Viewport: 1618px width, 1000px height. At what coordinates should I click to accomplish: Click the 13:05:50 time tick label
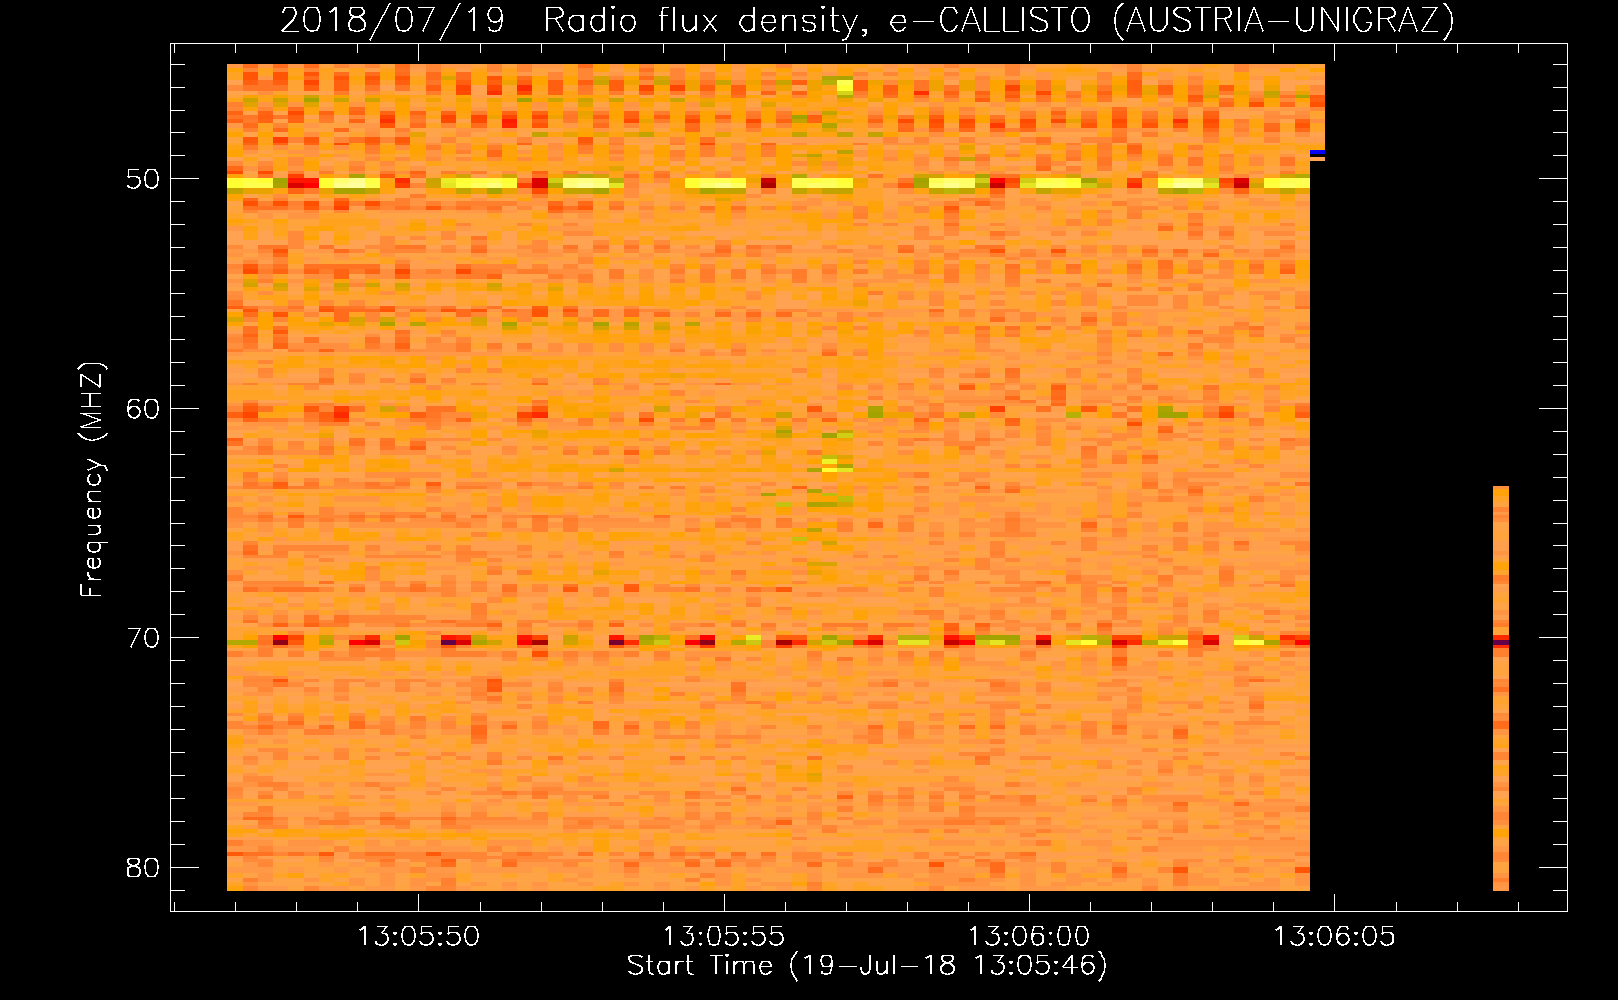pos(419,937)
